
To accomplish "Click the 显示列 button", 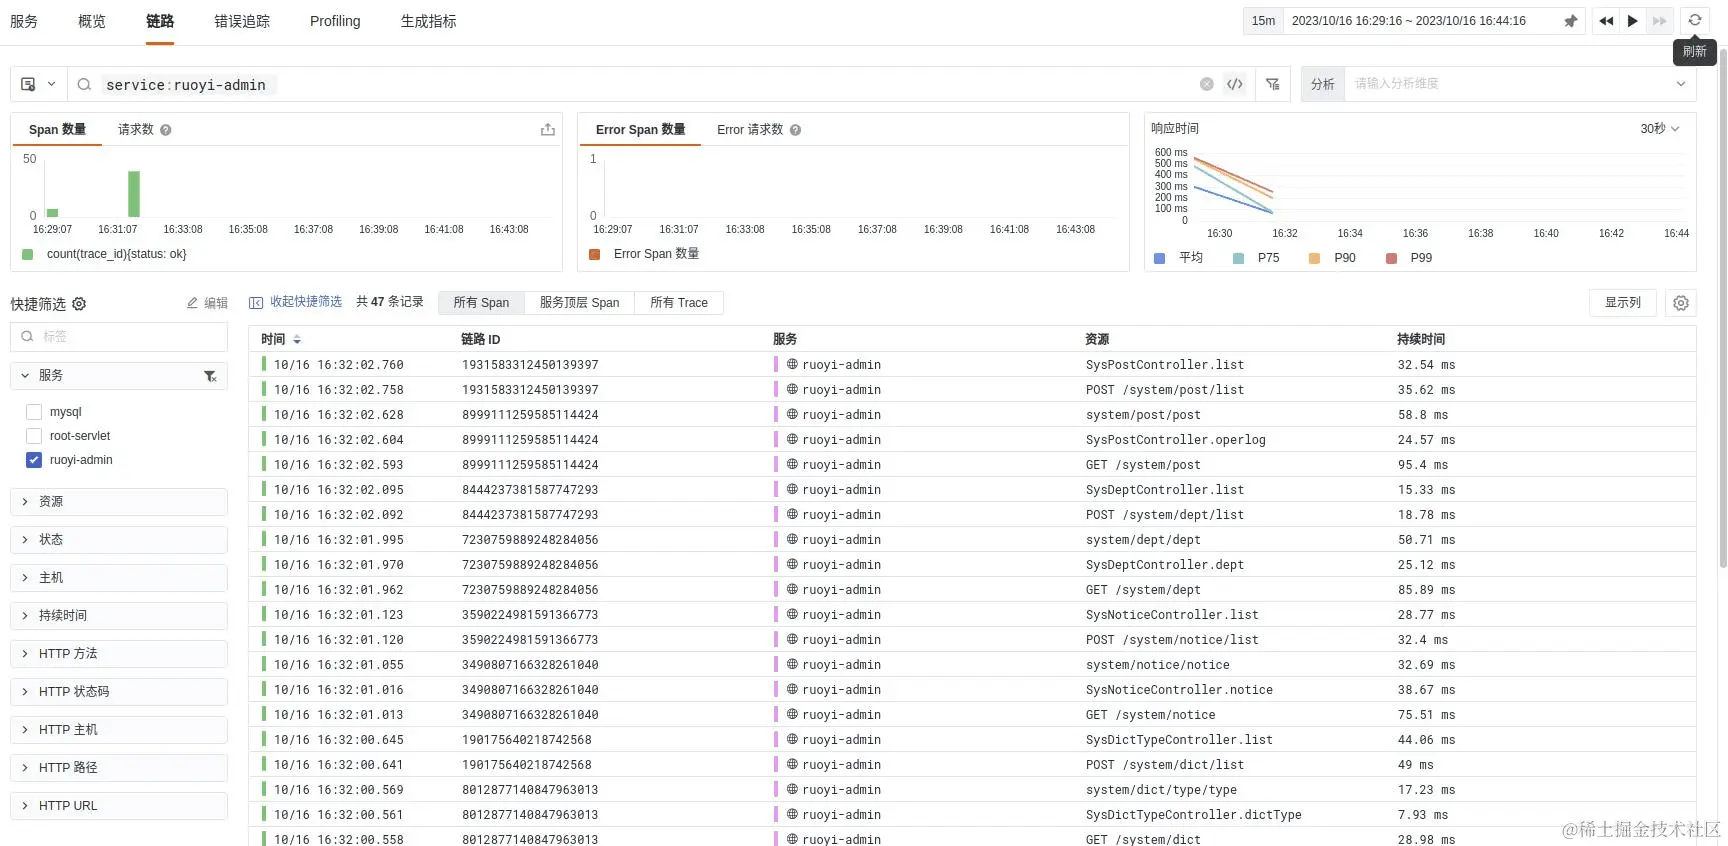I will point(1623,303).
